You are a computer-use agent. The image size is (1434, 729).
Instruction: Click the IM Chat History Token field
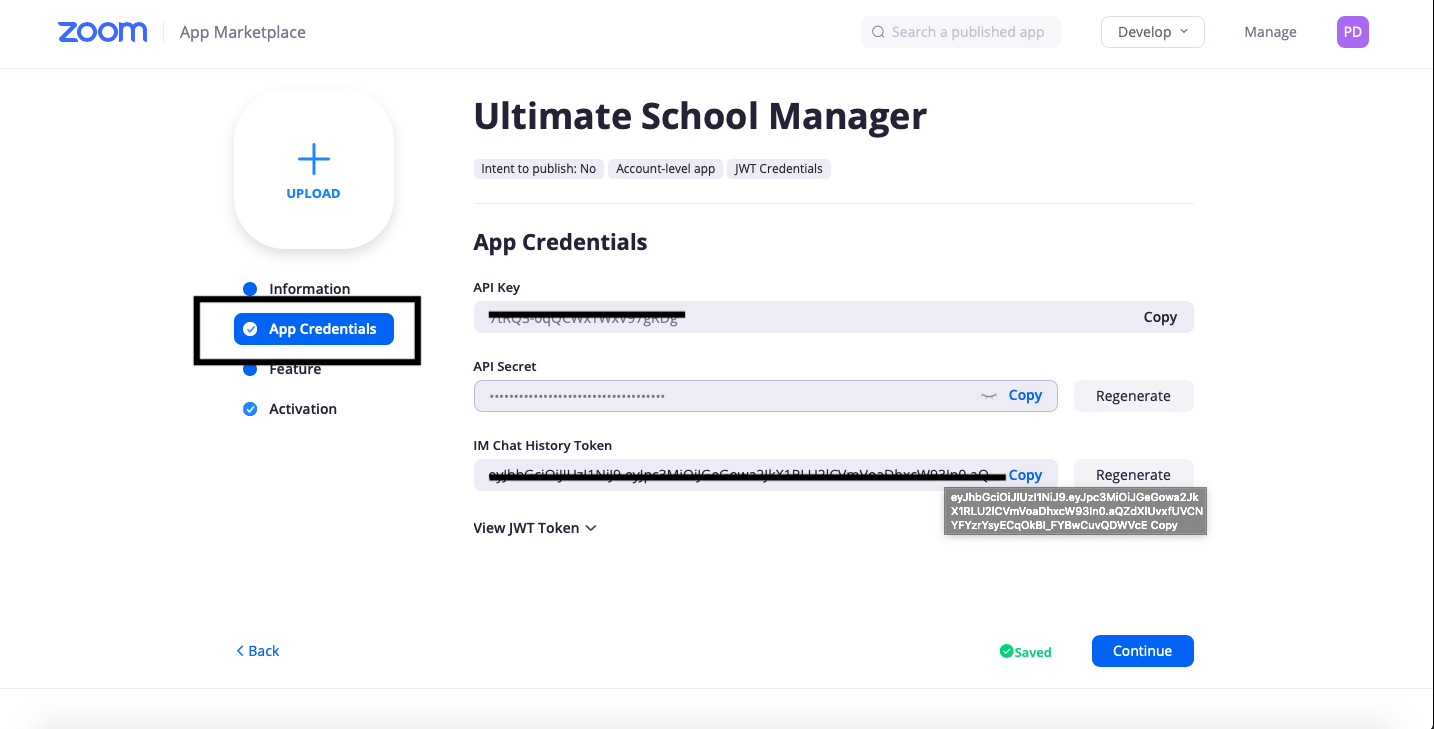click(765, 475)
